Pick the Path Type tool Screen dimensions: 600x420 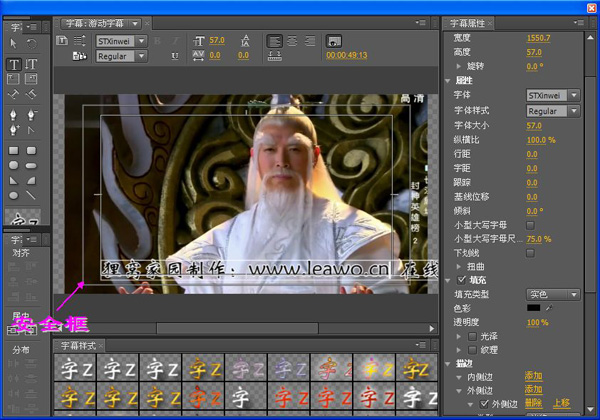point(13,94)
